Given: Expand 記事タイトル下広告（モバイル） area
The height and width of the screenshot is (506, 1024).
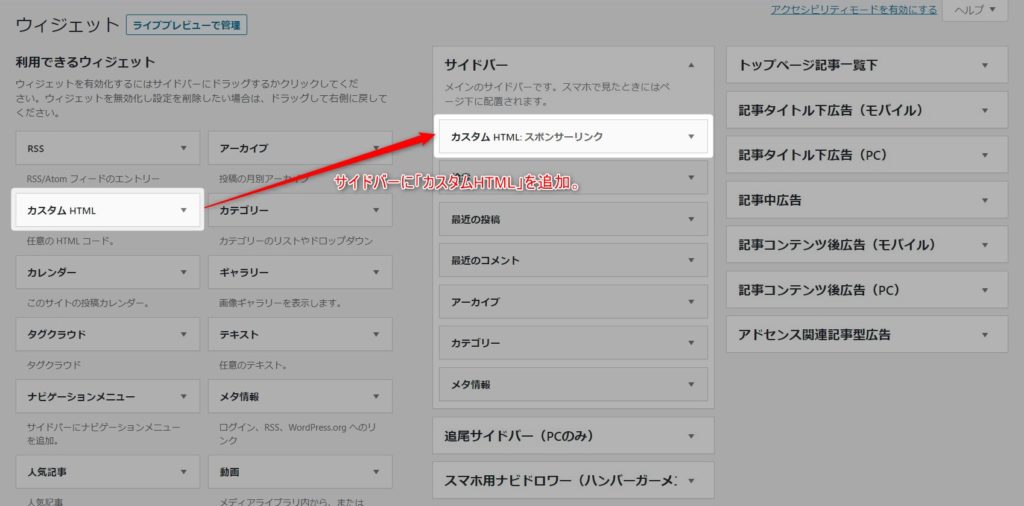Looking at the screenshot, I should pyautogui.click(x=985, y=110).
